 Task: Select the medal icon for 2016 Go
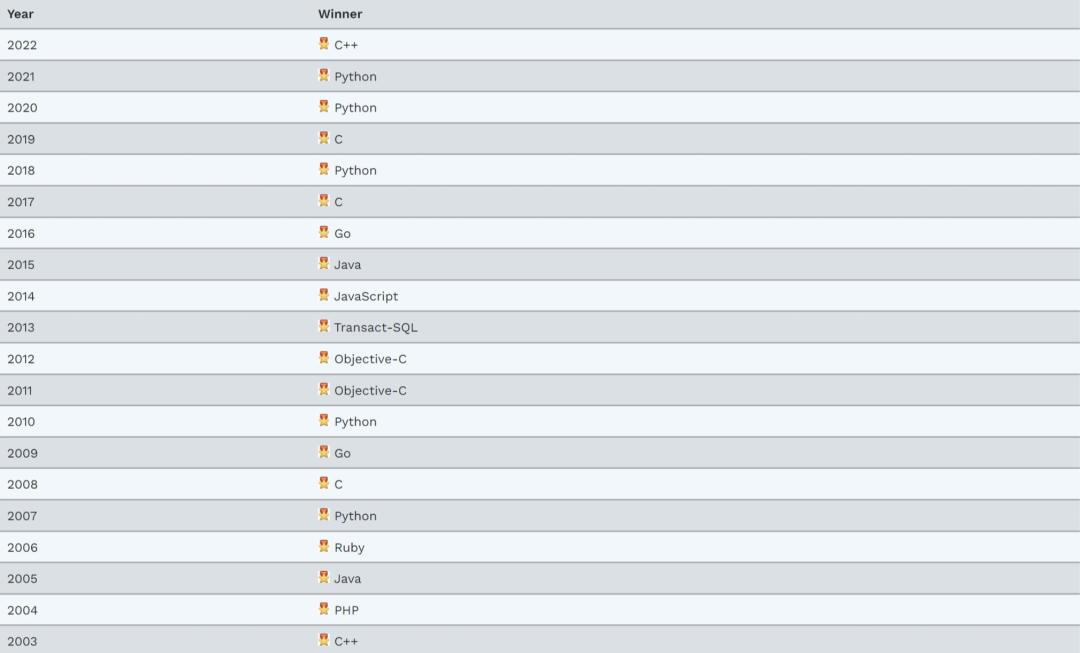[x=324, y=232]
